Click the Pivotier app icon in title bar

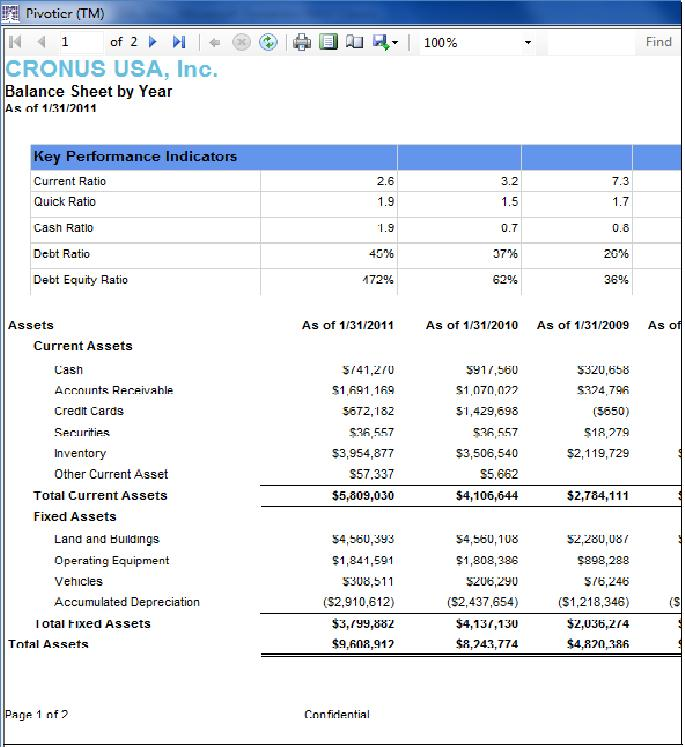10,13
